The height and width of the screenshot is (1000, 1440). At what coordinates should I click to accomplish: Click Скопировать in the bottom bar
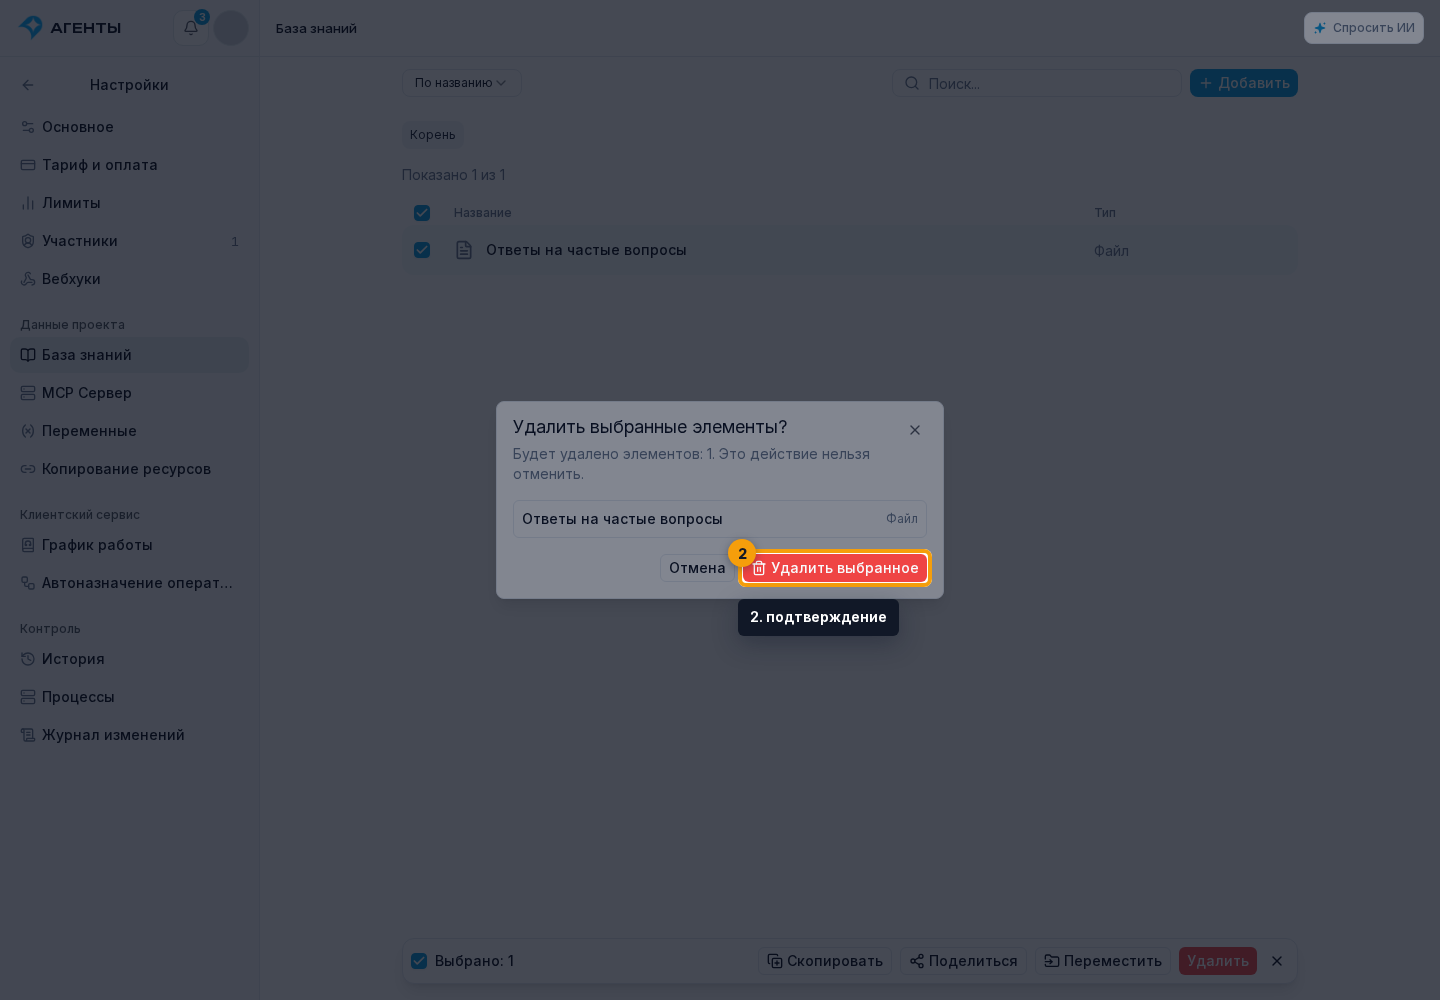[825, 961]
